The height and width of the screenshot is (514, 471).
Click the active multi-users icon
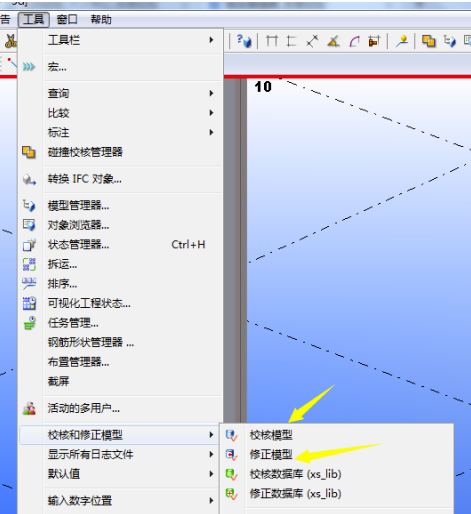click(29, 408)
